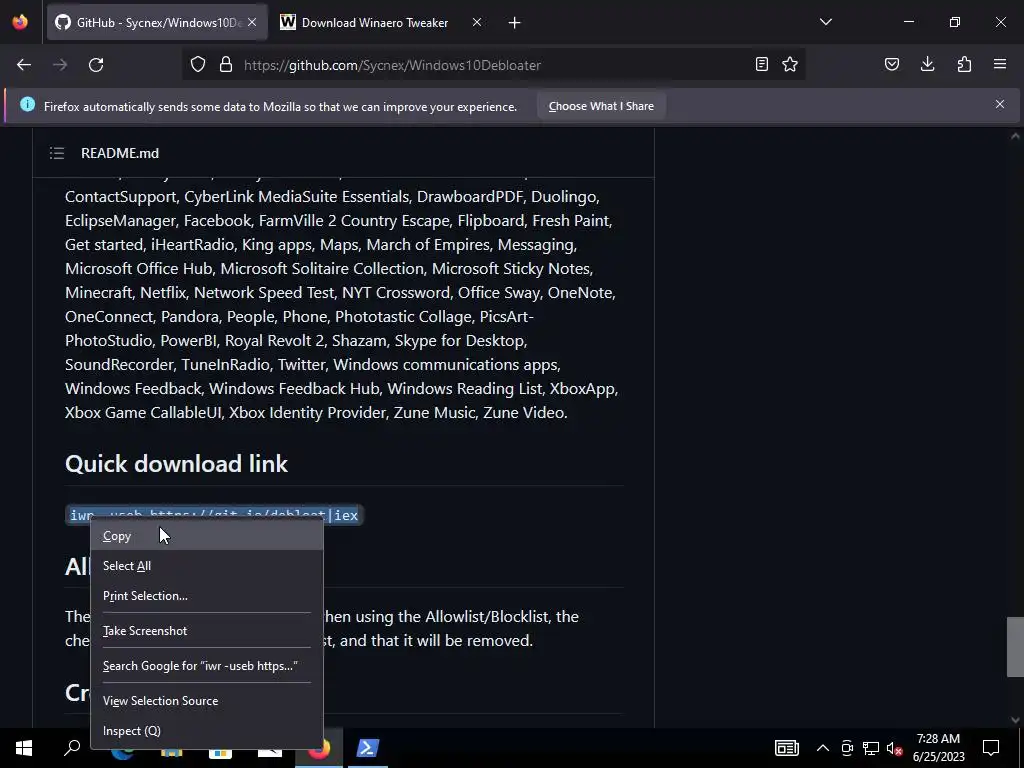Click the text "Zune Video."

(x=525, y=413)
